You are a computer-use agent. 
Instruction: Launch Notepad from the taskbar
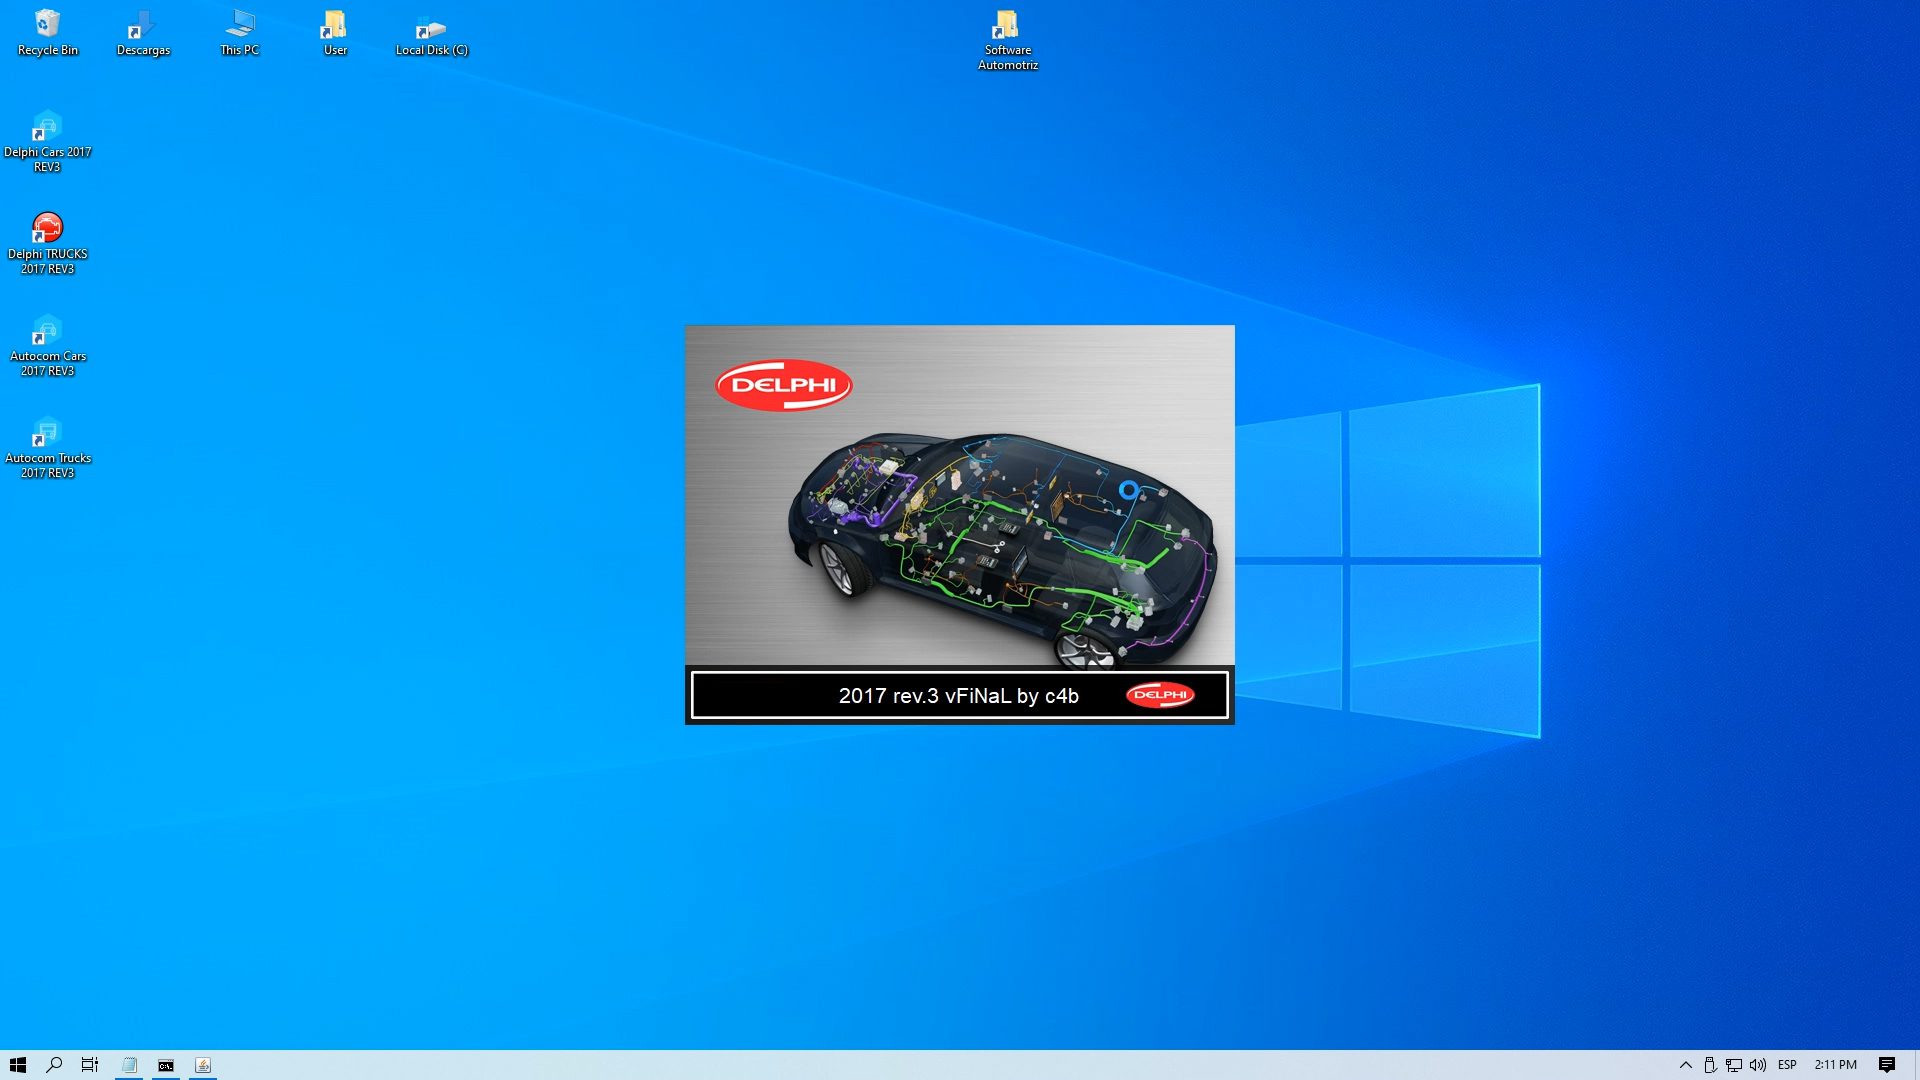click(129, 1064)
